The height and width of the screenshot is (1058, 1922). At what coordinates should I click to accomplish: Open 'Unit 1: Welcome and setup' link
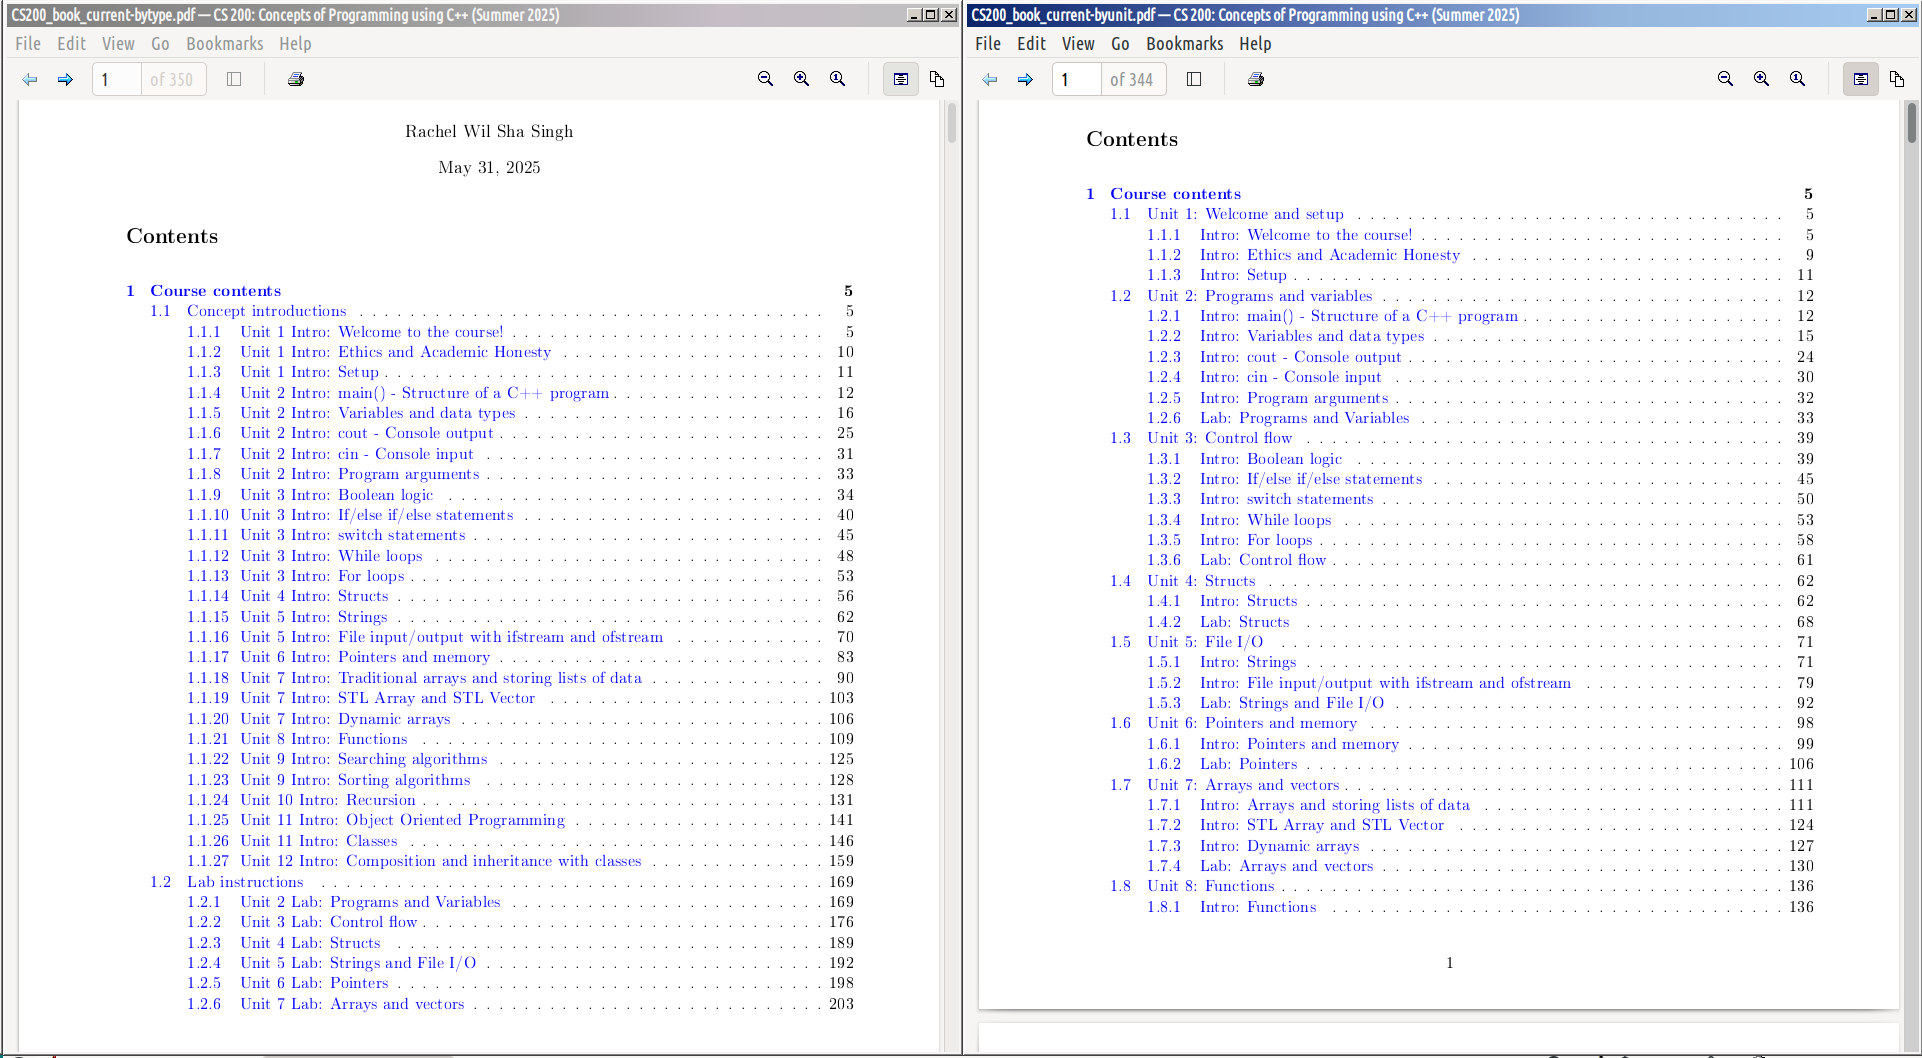[1245, 214]
